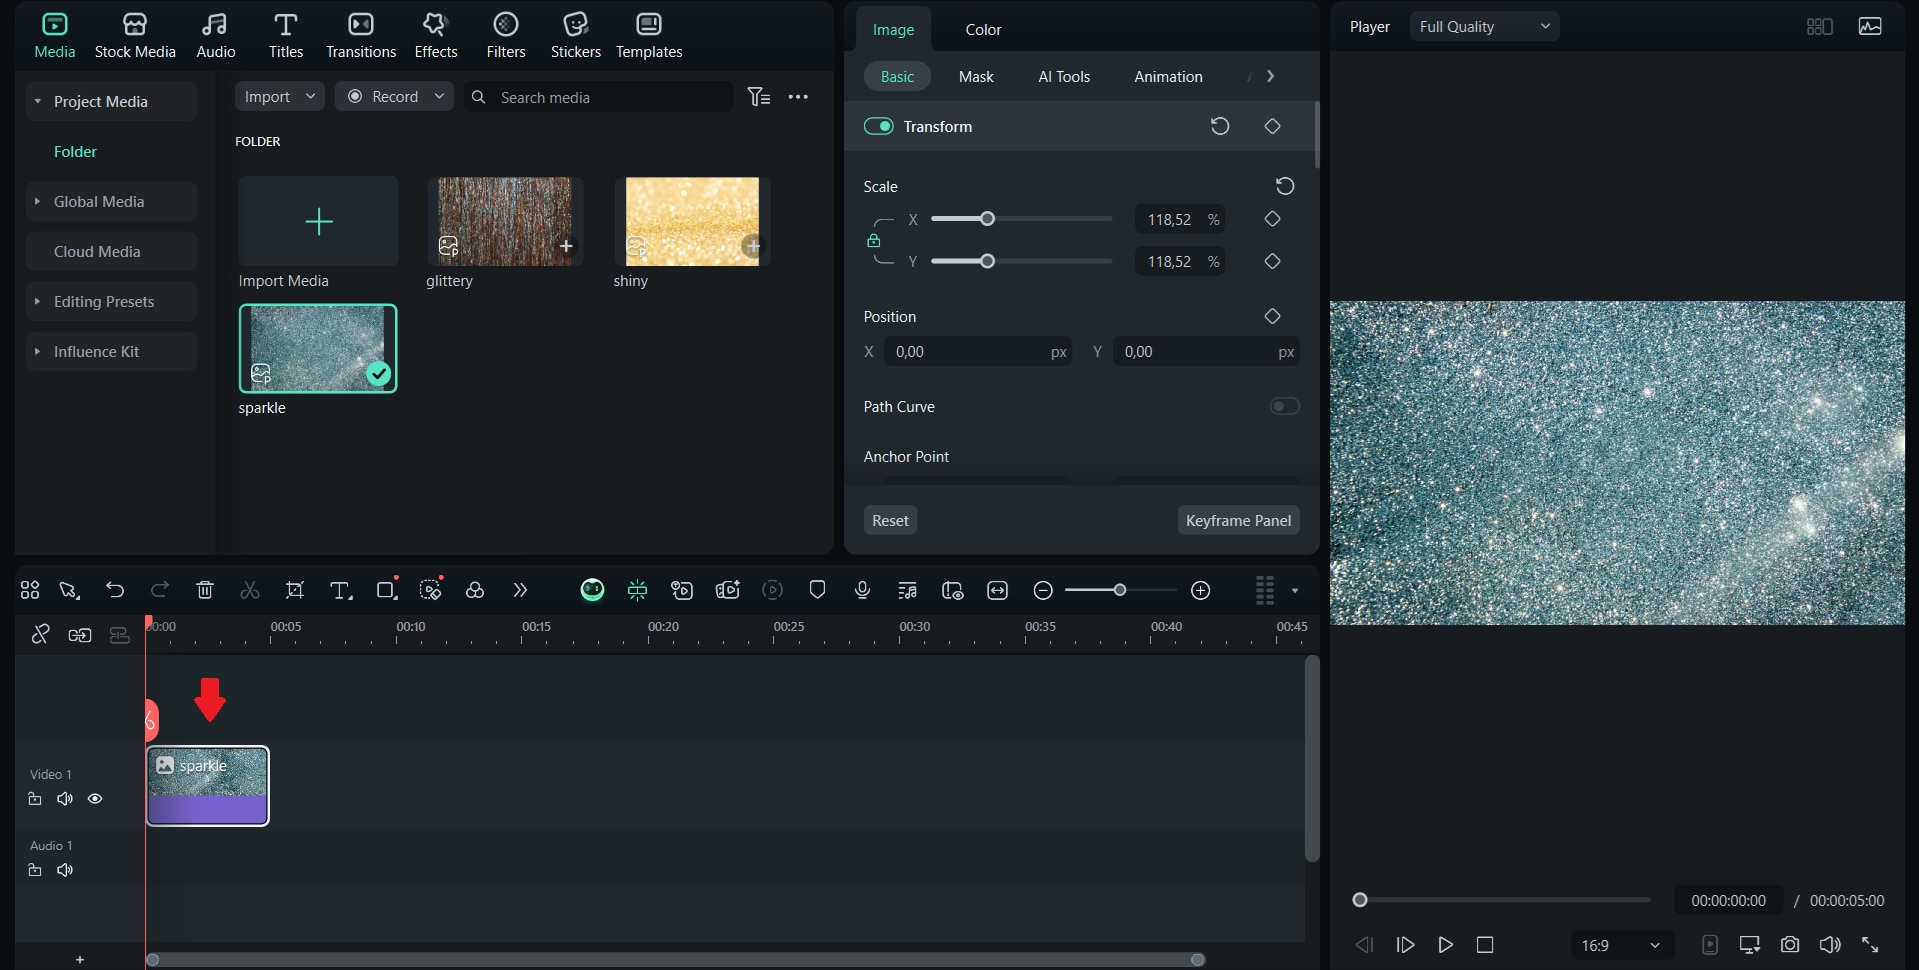Reset Scale values with circular arrow
The height and width of the screenshot is (970, 1919).
tap(1285, 186)
